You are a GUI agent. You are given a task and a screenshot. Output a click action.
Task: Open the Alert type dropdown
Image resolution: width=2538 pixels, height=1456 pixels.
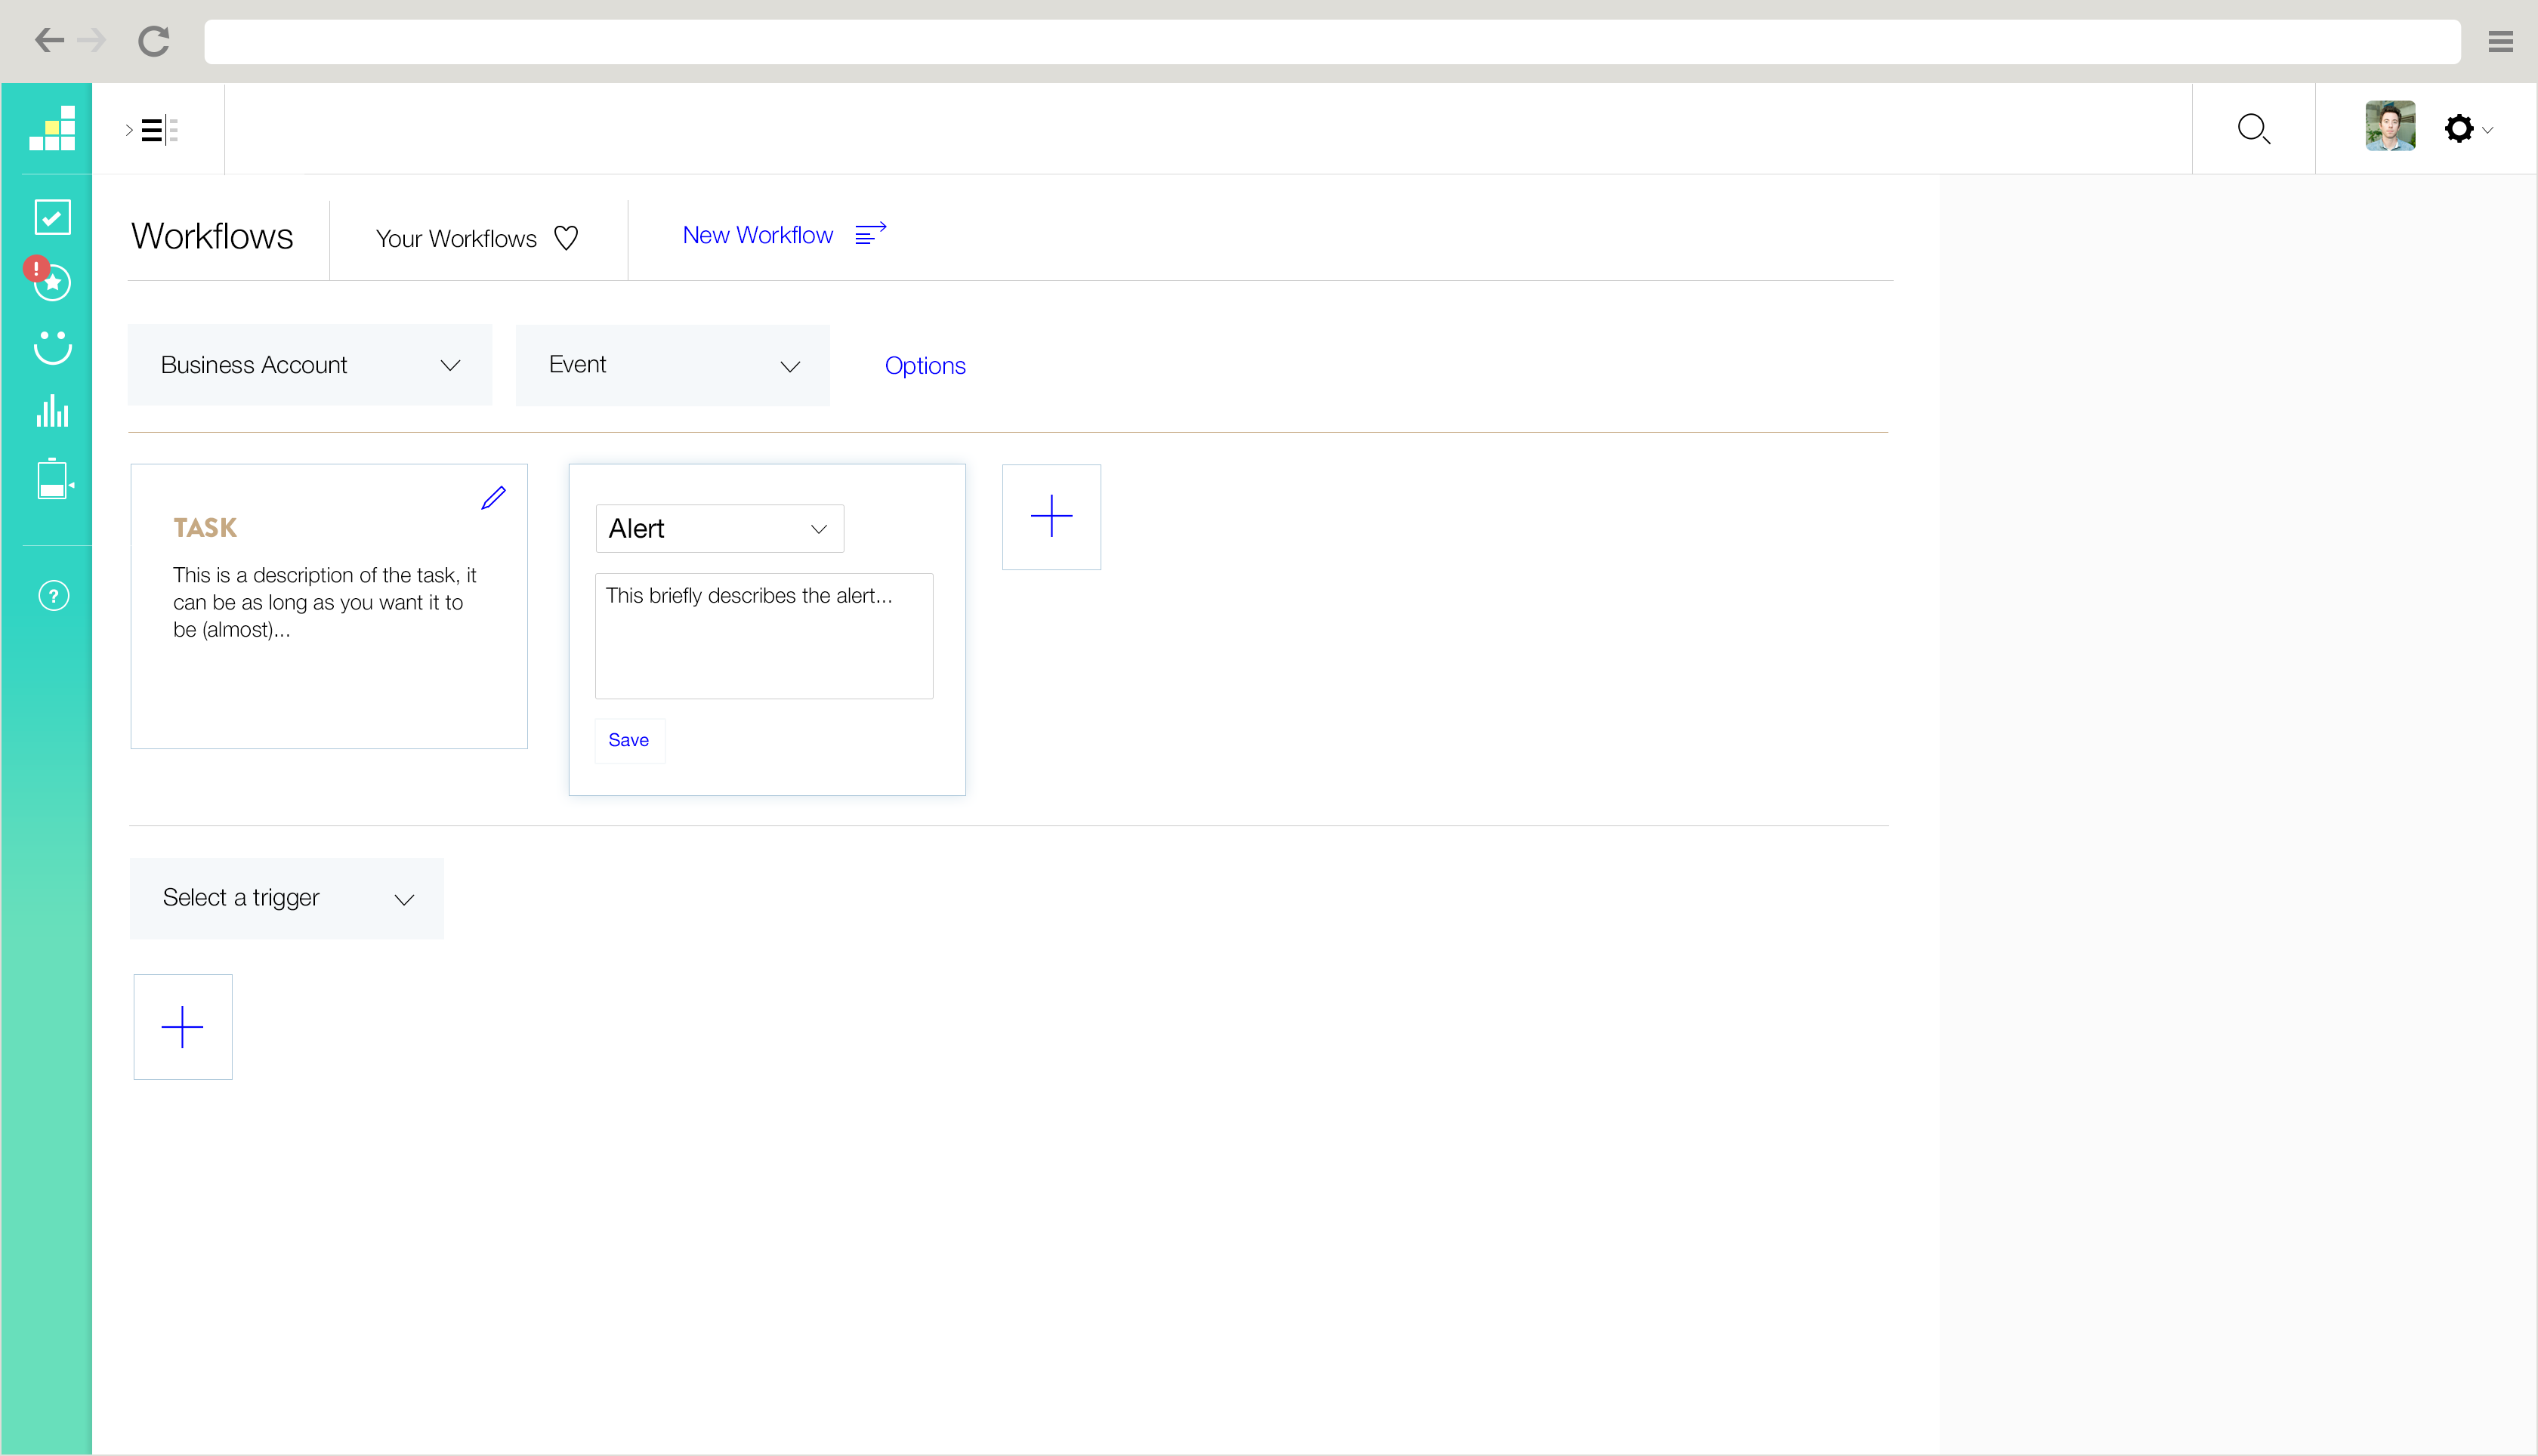720,528
